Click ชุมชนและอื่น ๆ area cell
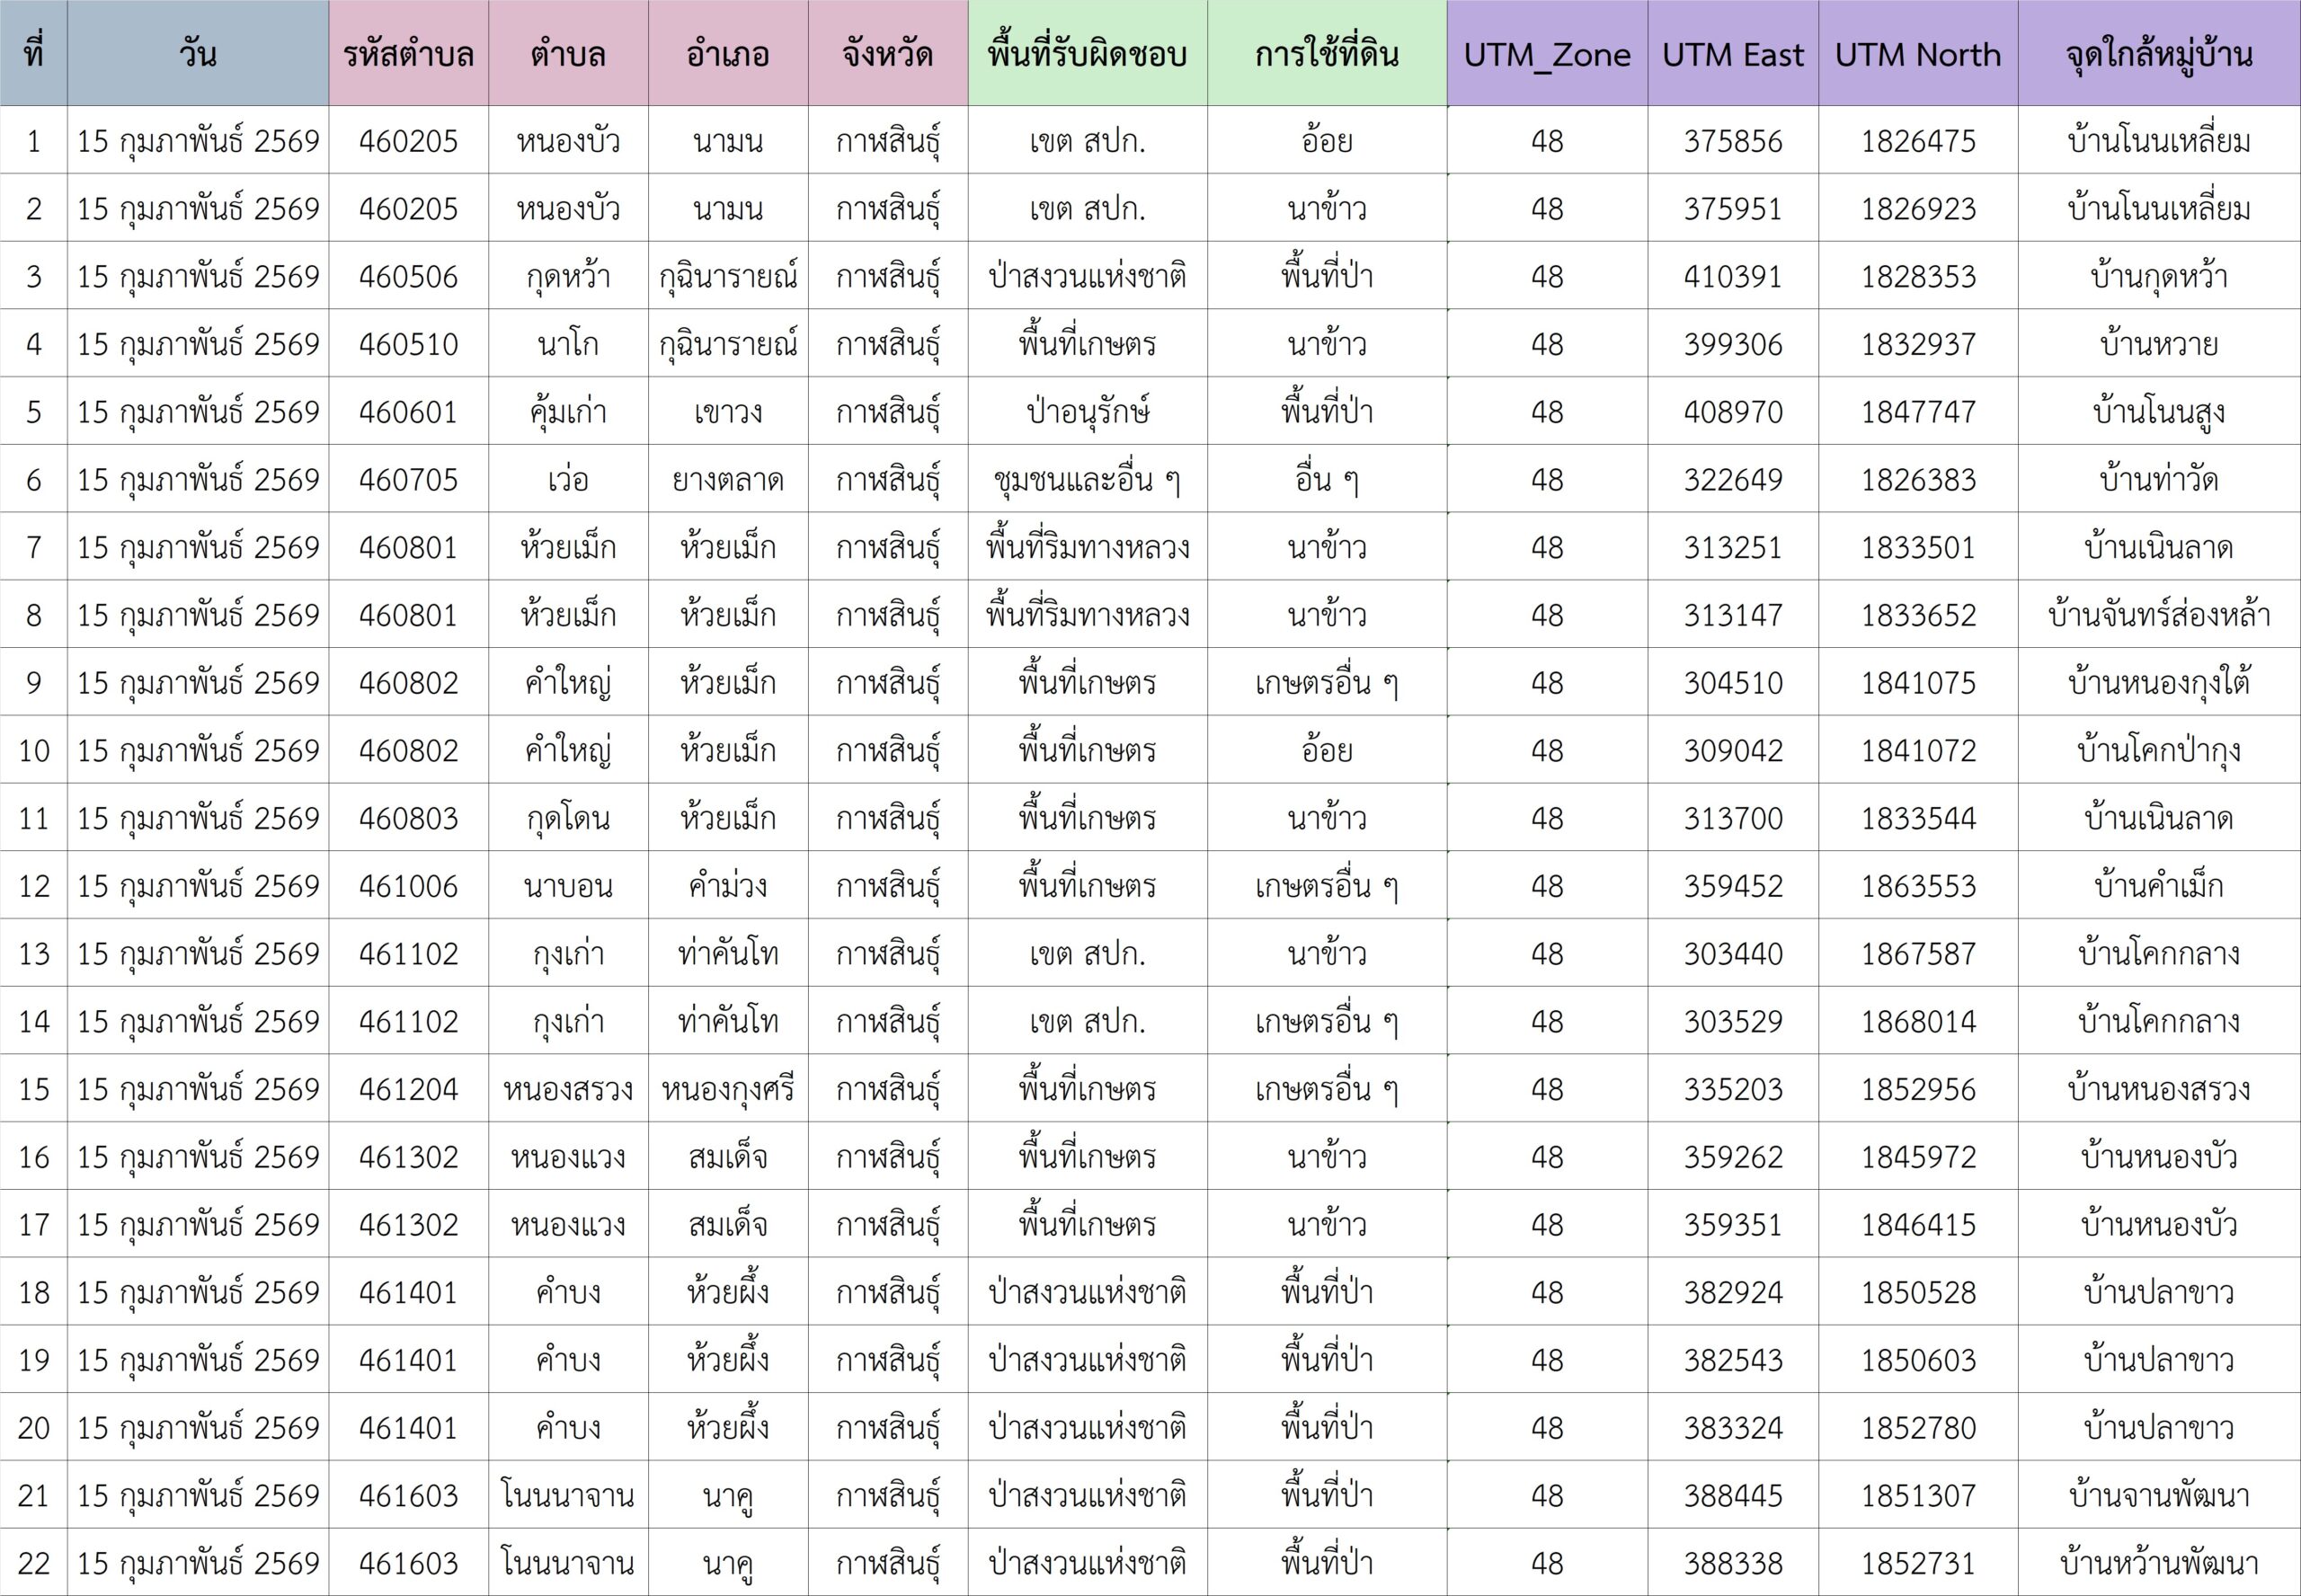The width and height of the screenshot is (2301, 1596). (1087, 479)
